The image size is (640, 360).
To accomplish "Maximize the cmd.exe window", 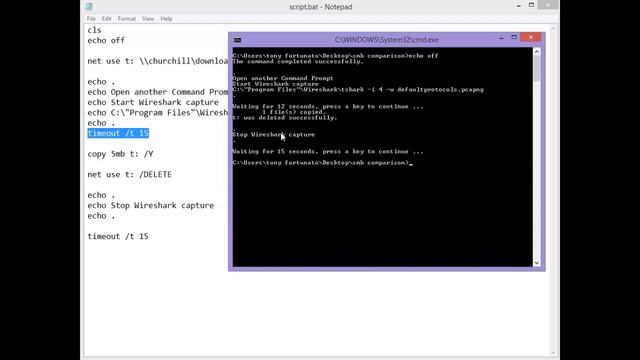I will [x=514, y=38].
